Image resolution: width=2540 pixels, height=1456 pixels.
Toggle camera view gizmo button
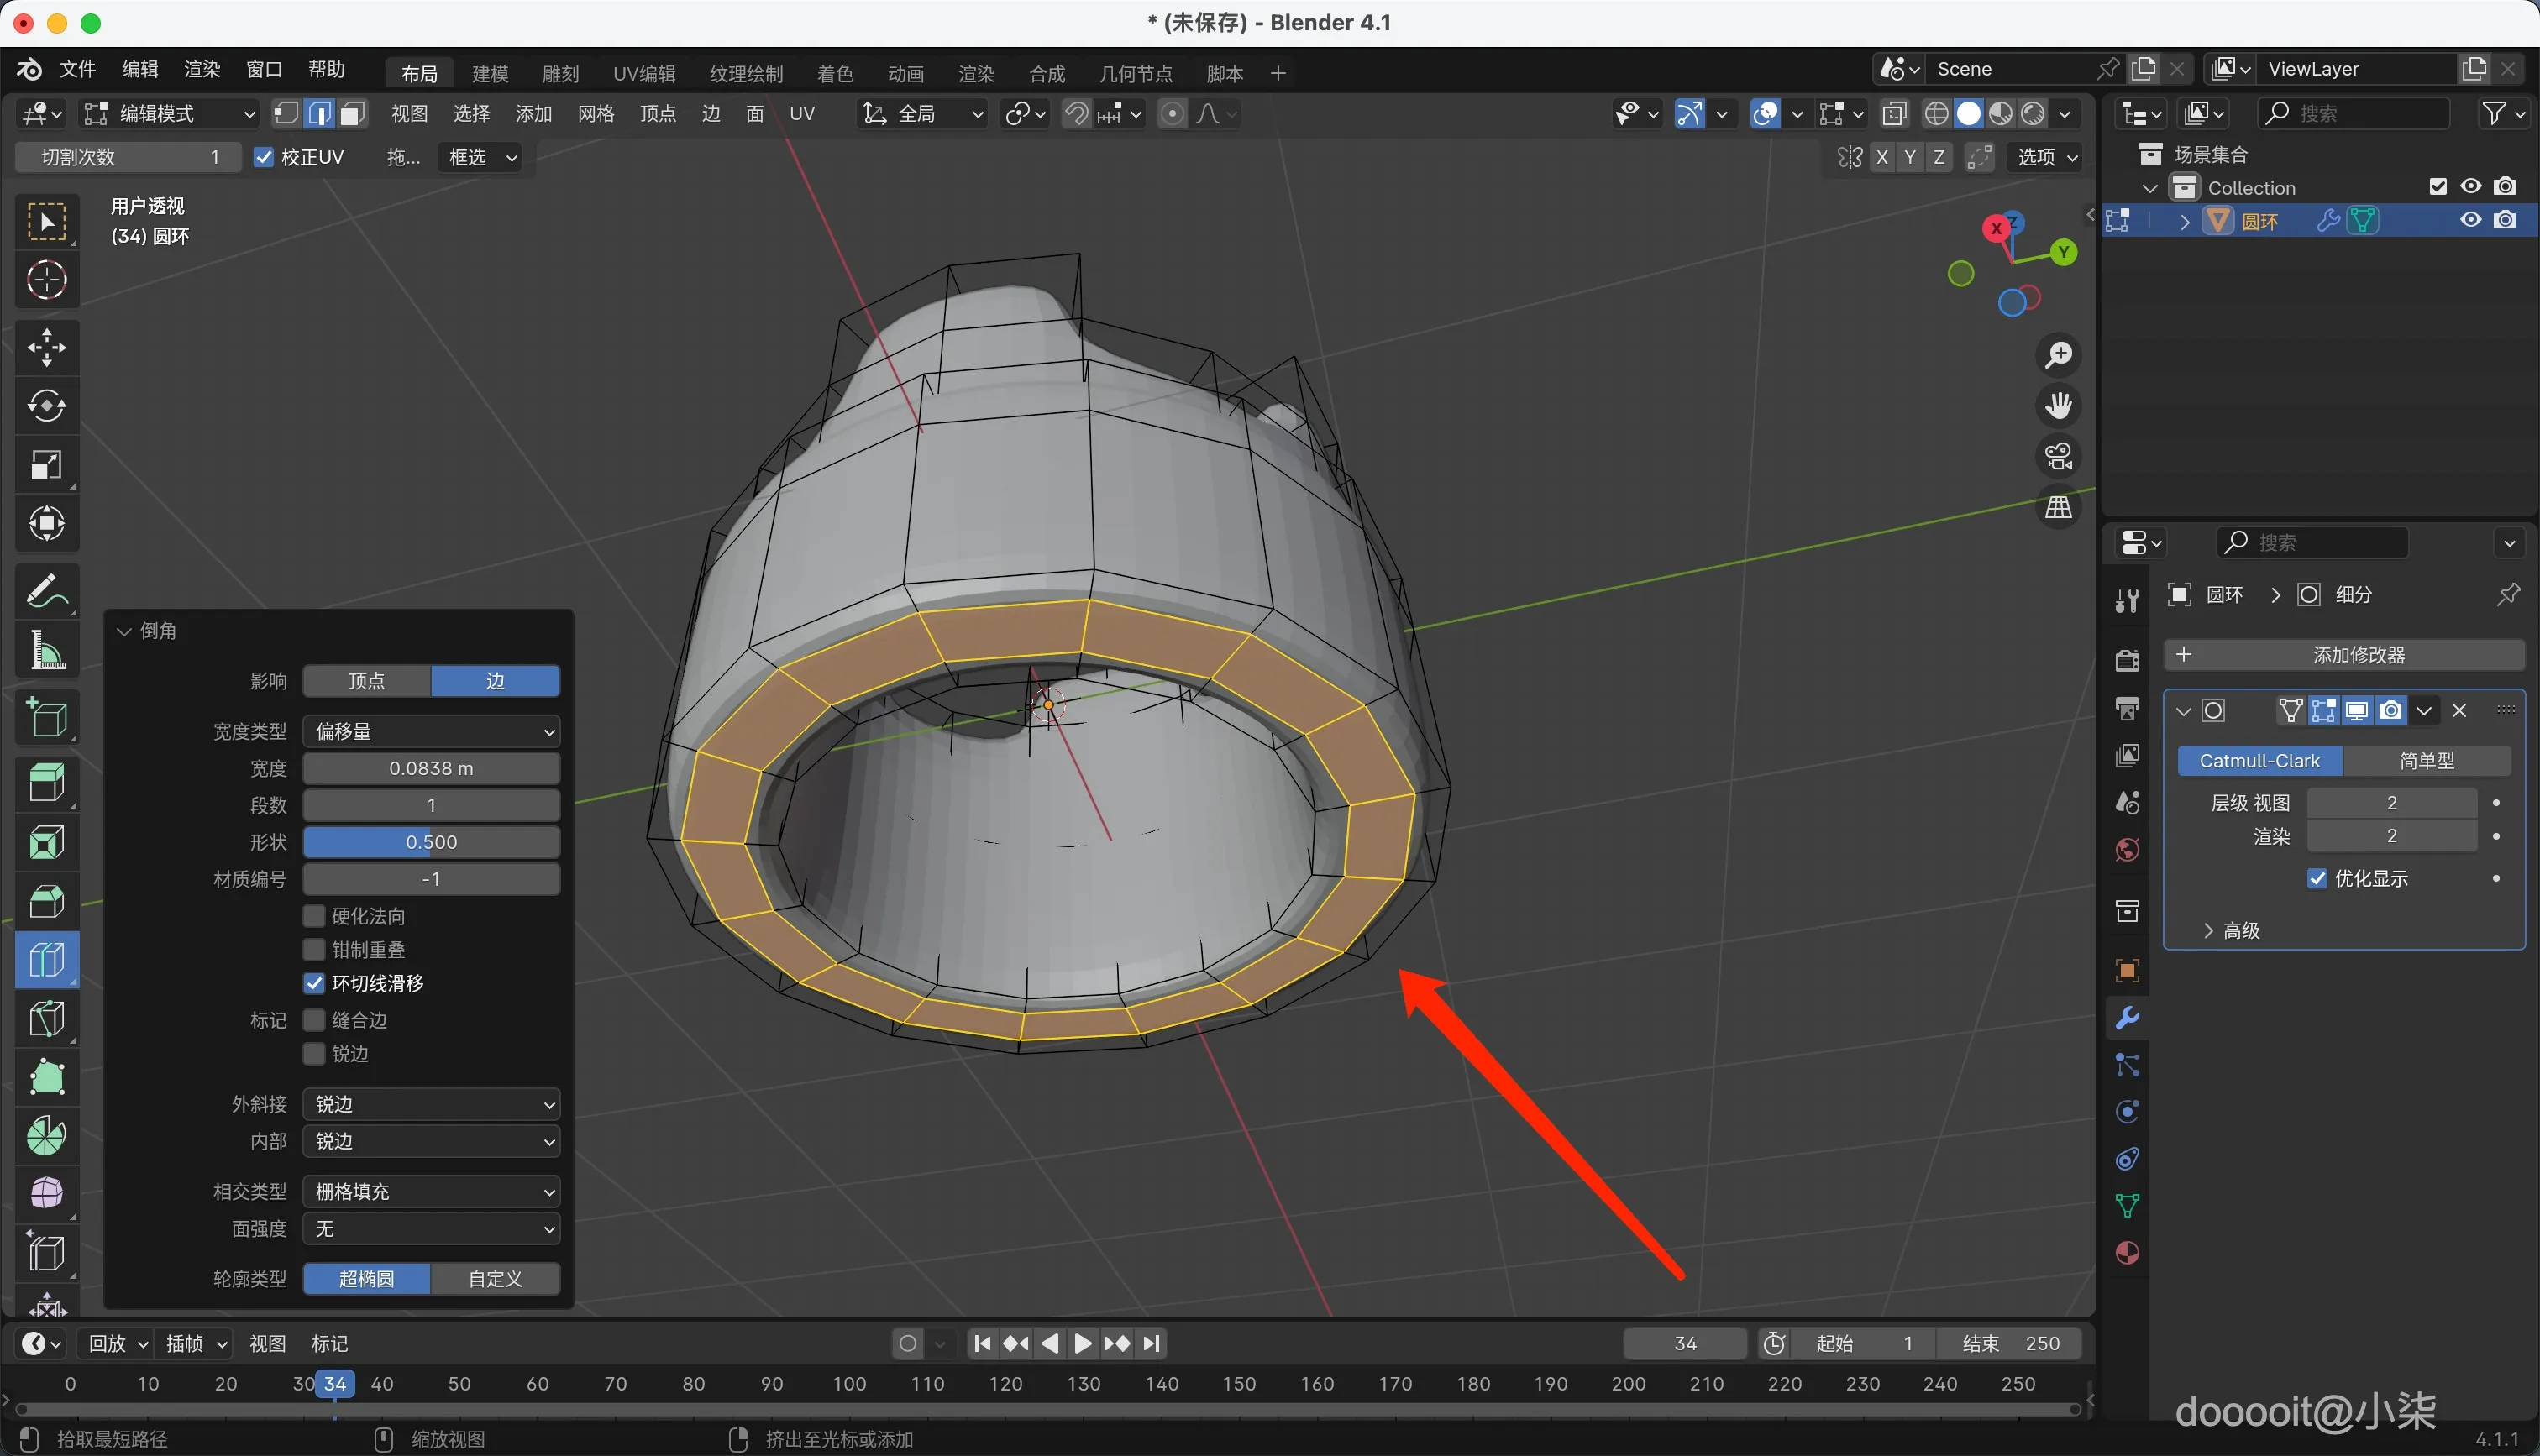pyautogui.click(x=2058, y=457)
